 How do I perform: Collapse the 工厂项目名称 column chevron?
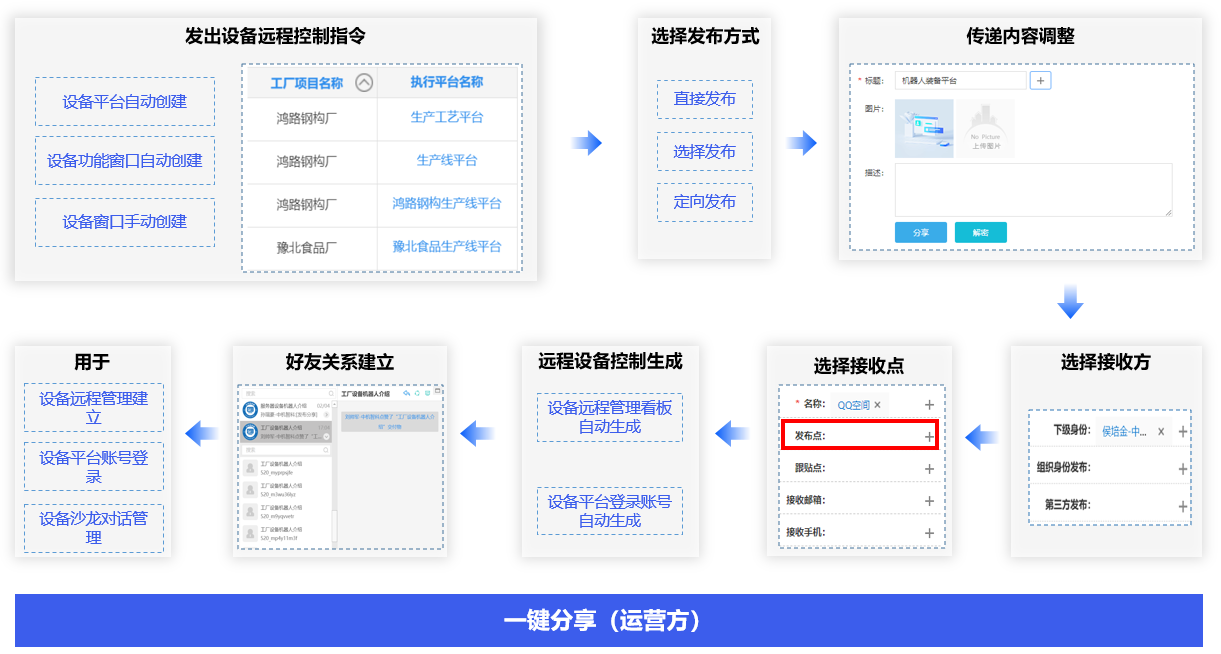tap(364, 83)
